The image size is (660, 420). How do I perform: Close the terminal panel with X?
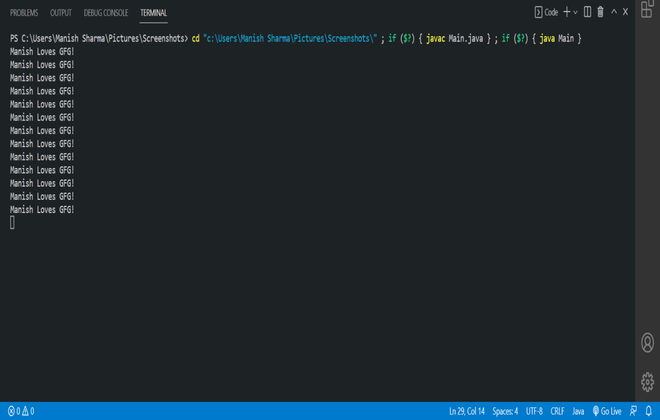tap(625, 12)
